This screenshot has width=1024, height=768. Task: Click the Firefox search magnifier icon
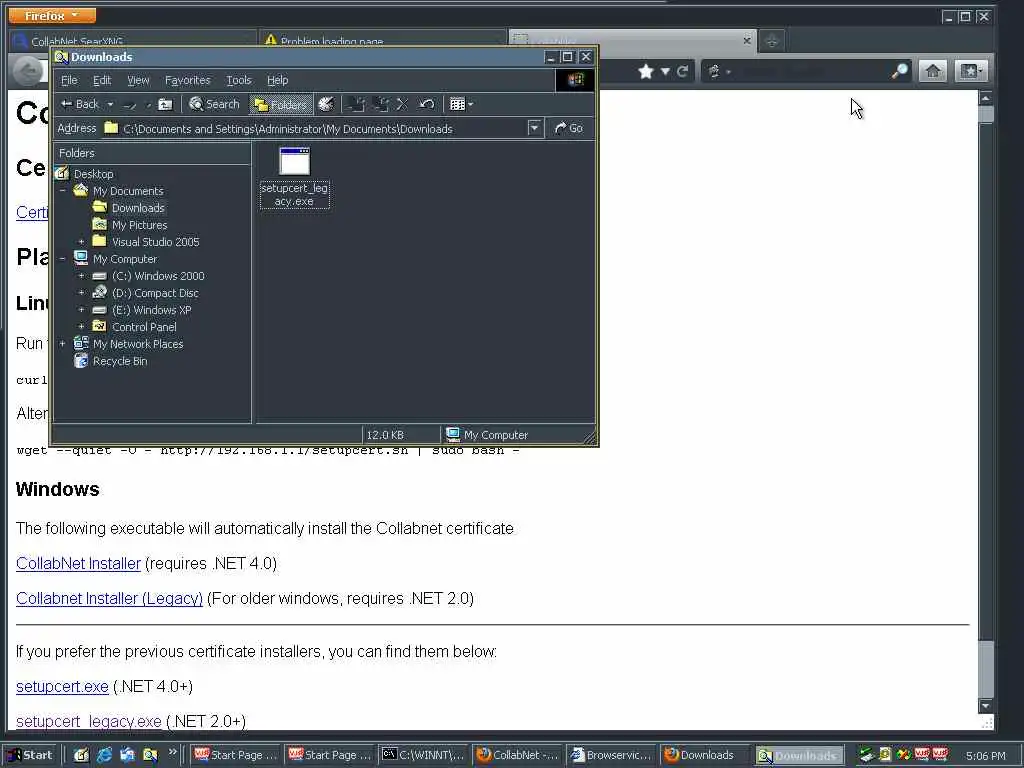900,71
